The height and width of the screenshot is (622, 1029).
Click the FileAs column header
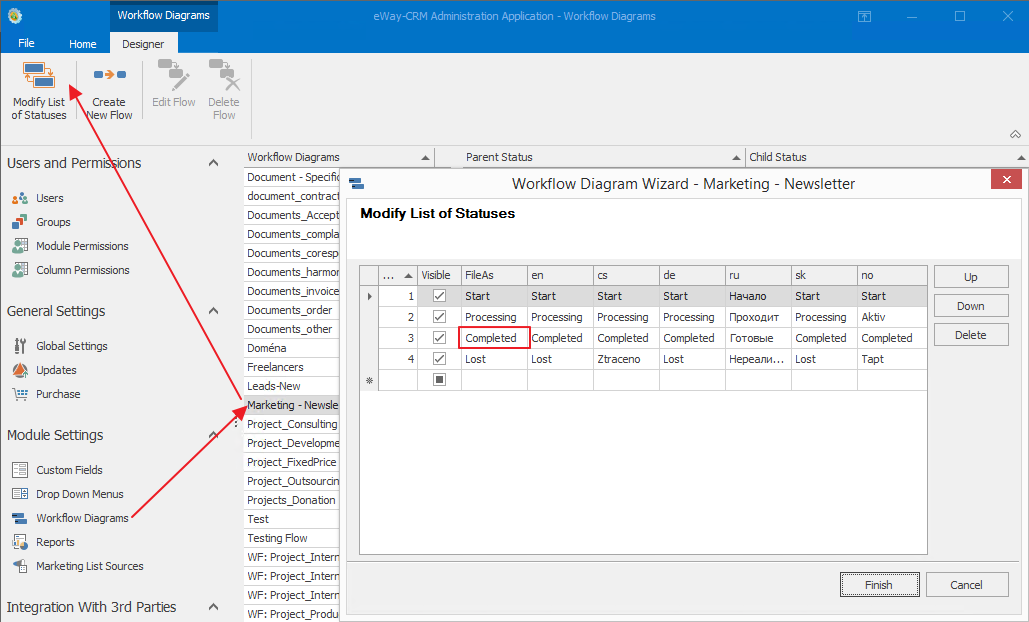point(494,276)
